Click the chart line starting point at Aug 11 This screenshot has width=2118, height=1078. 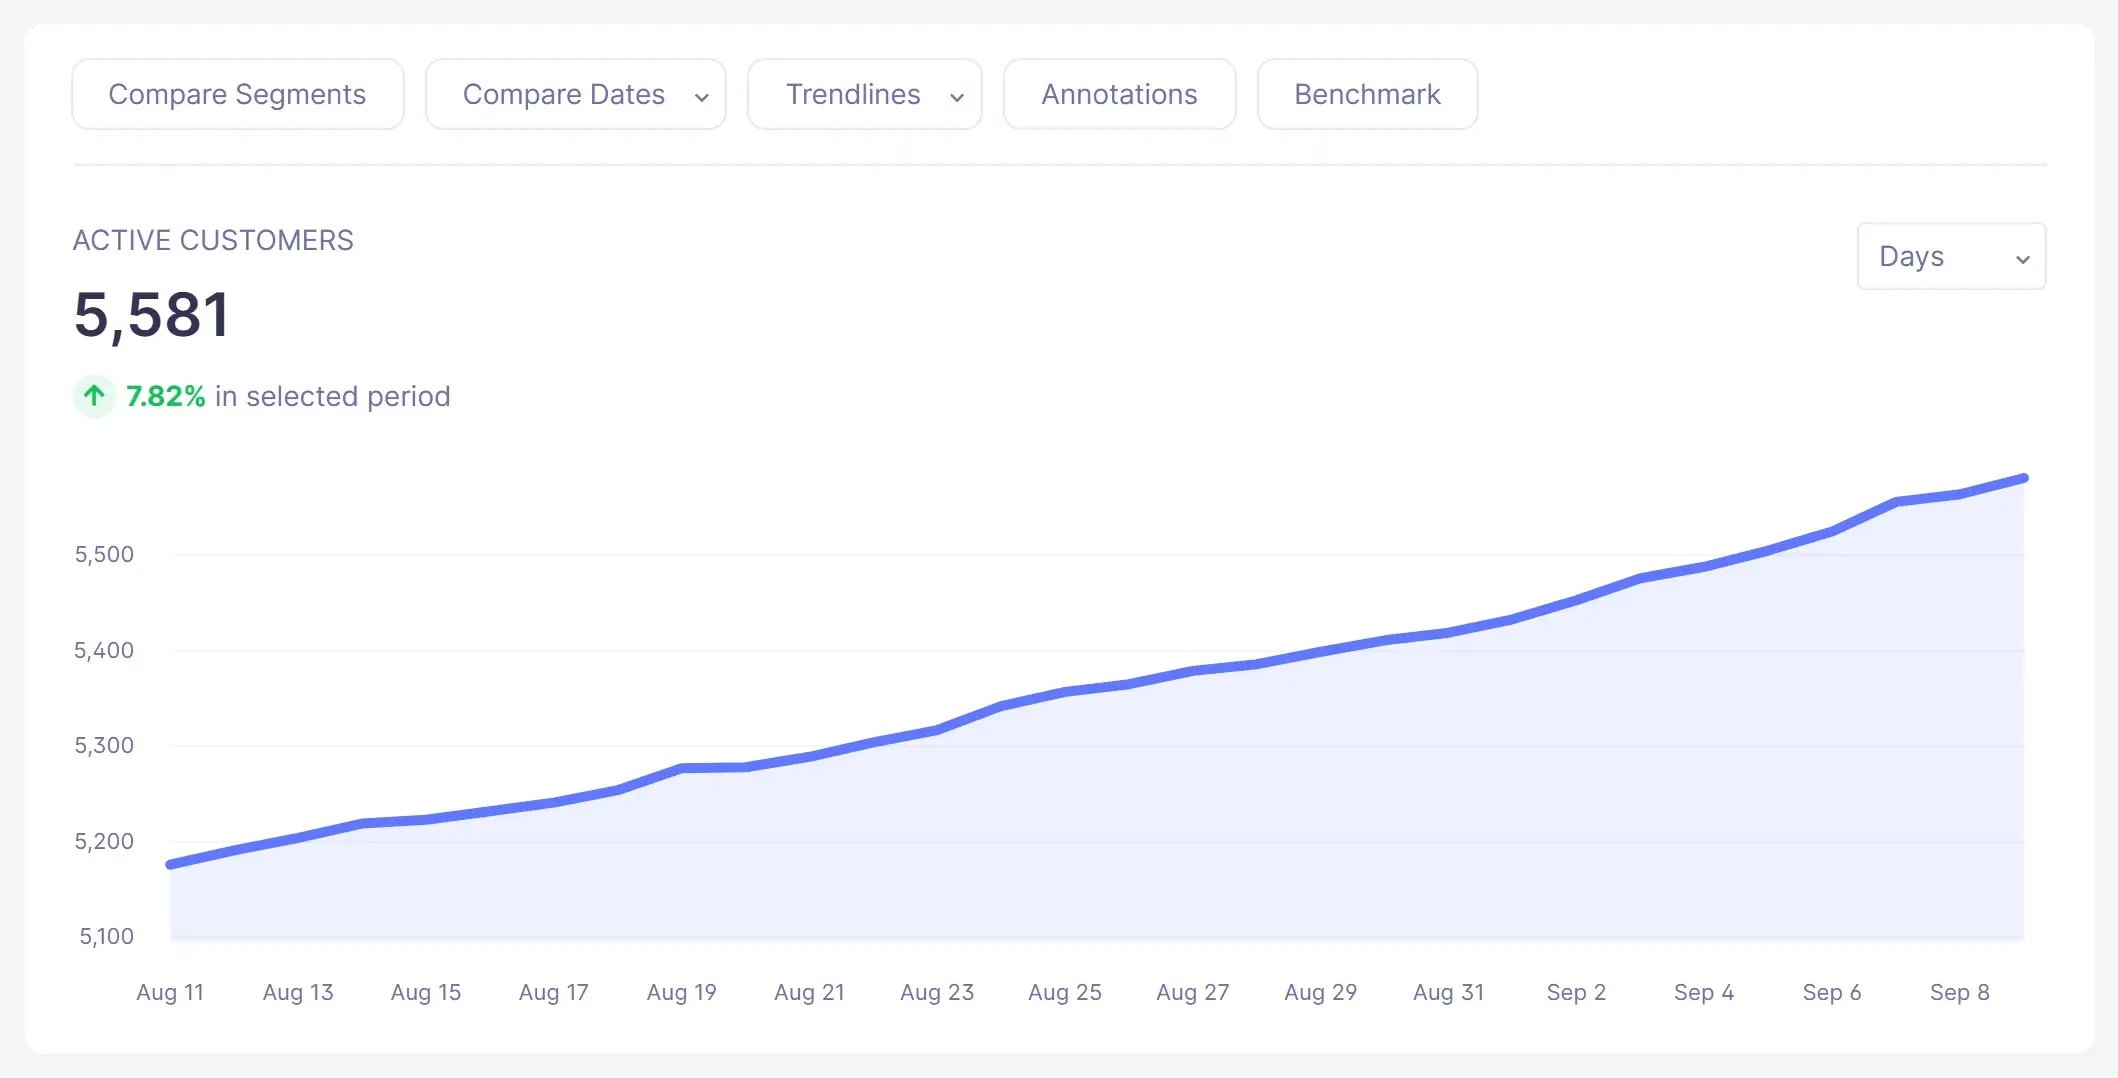171,864
